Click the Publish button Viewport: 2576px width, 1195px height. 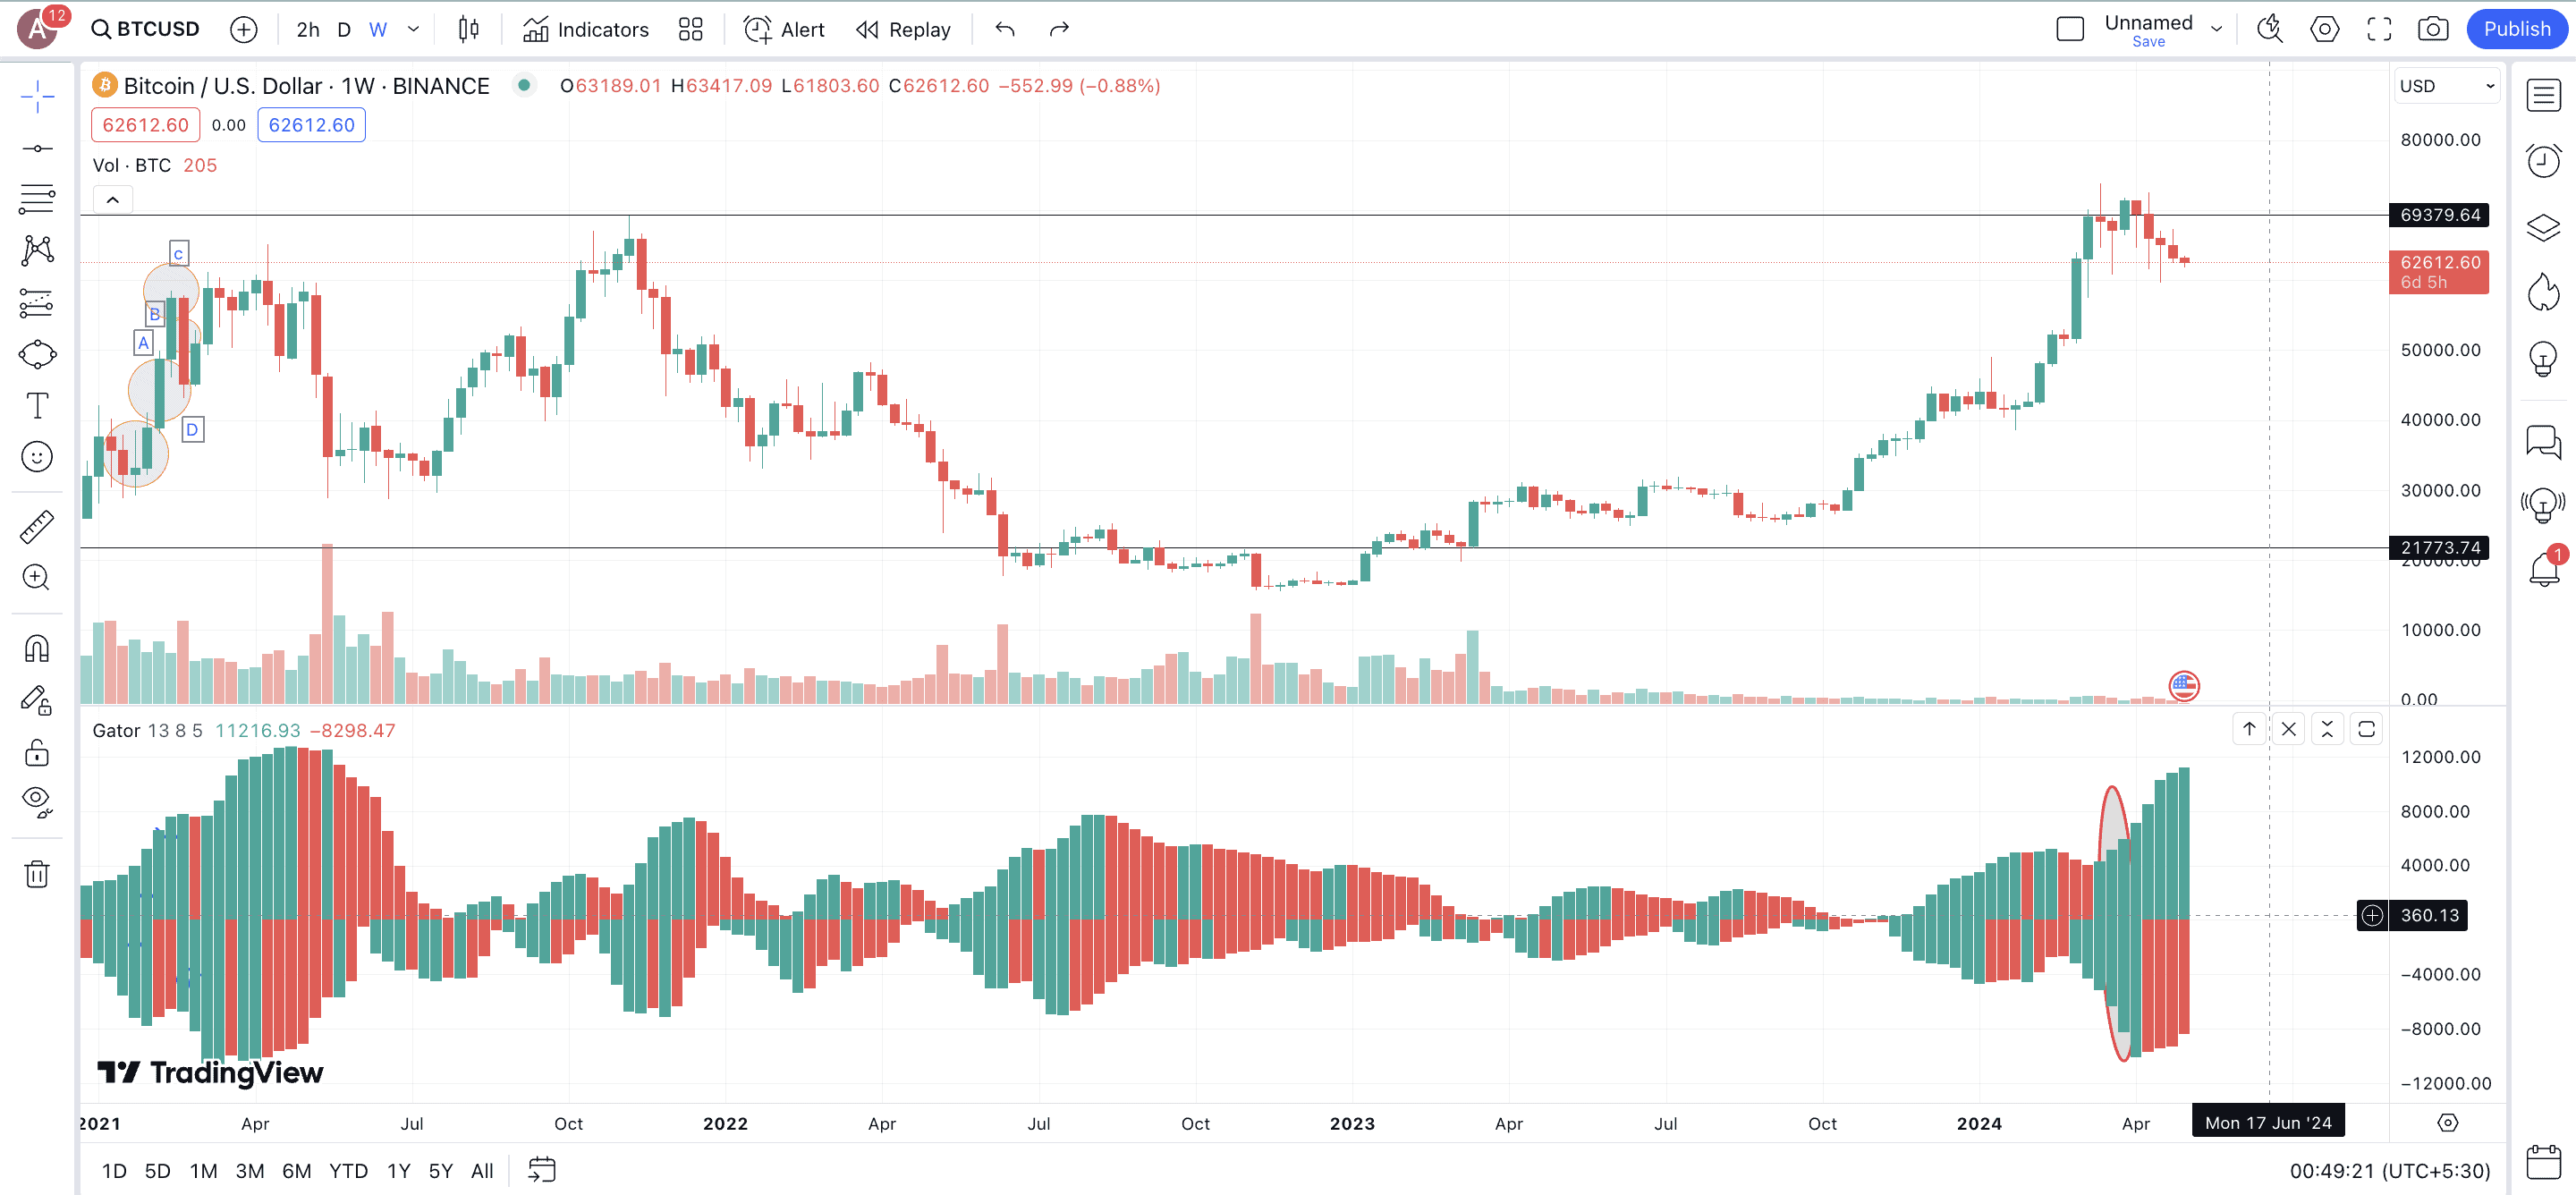coord(2516,29)
